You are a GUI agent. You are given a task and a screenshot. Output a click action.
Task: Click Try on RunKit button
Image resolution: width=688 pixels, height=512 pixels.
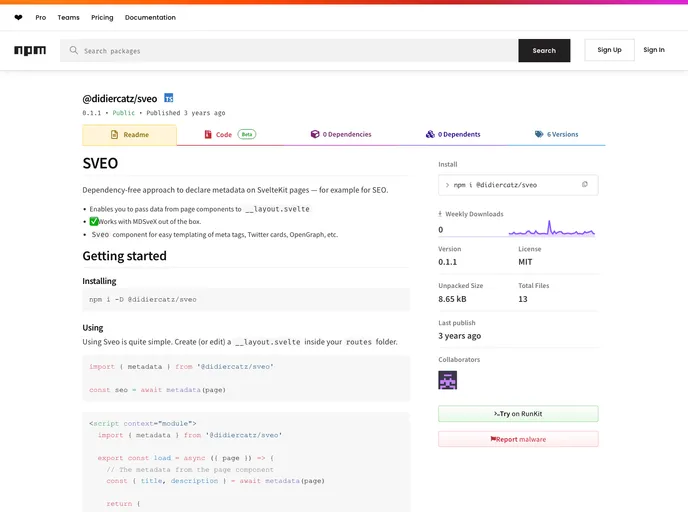pos(518,414)
